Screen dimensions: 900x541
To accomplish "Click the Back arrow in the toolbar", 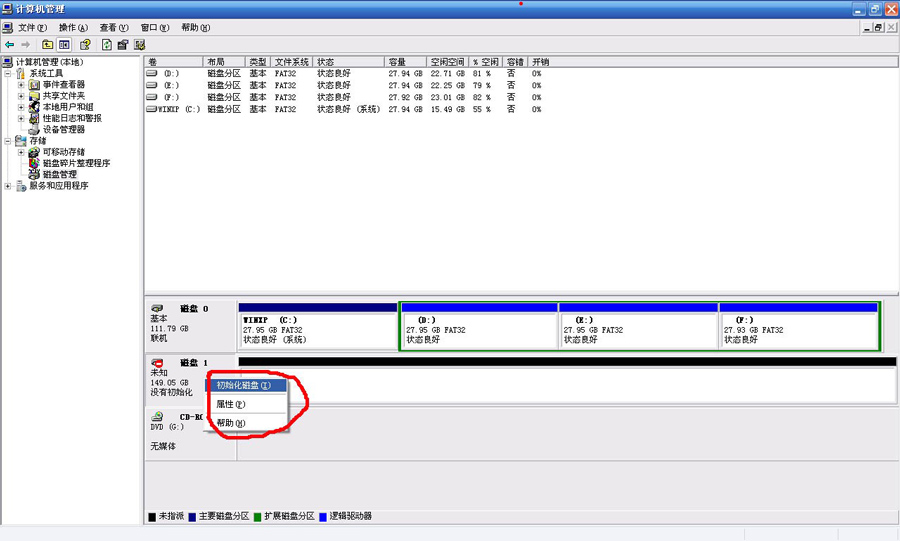I will point(10,45).
